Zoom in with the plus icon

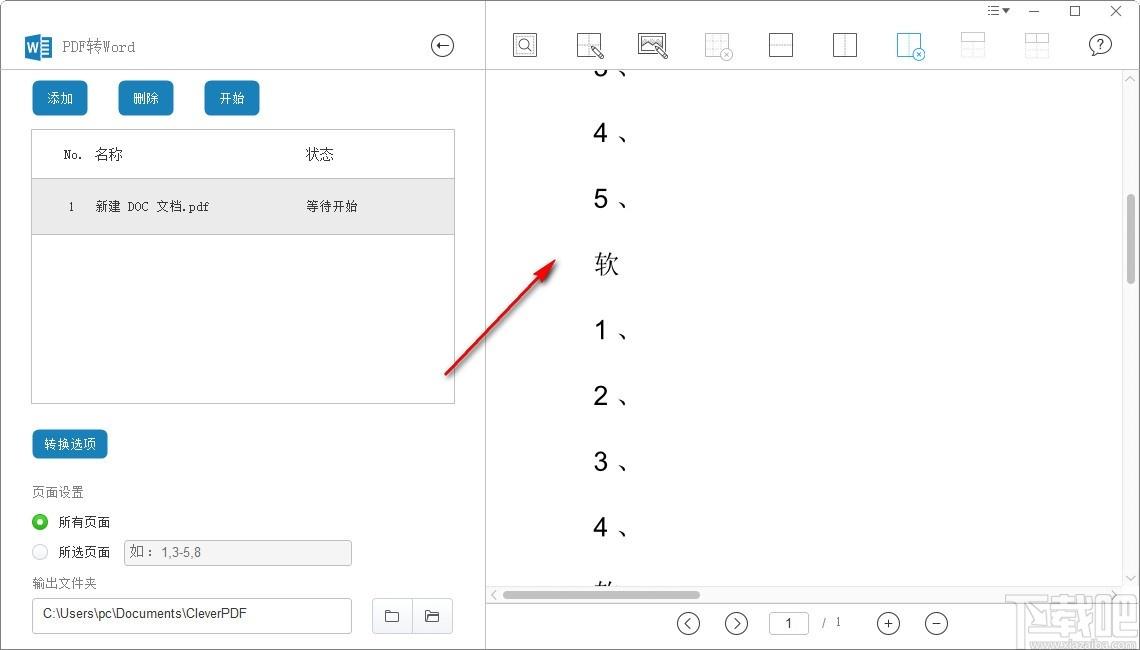888,623
